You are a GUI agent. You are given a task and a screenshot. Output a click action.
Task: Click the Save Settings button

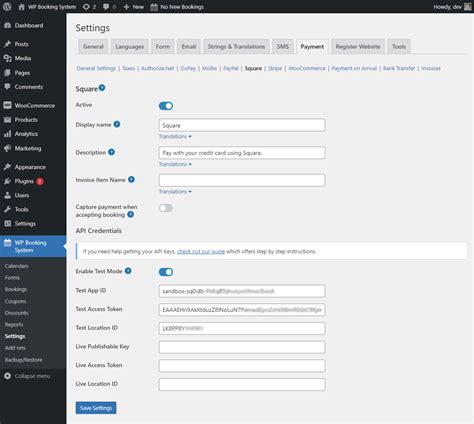tap(96, 408)
